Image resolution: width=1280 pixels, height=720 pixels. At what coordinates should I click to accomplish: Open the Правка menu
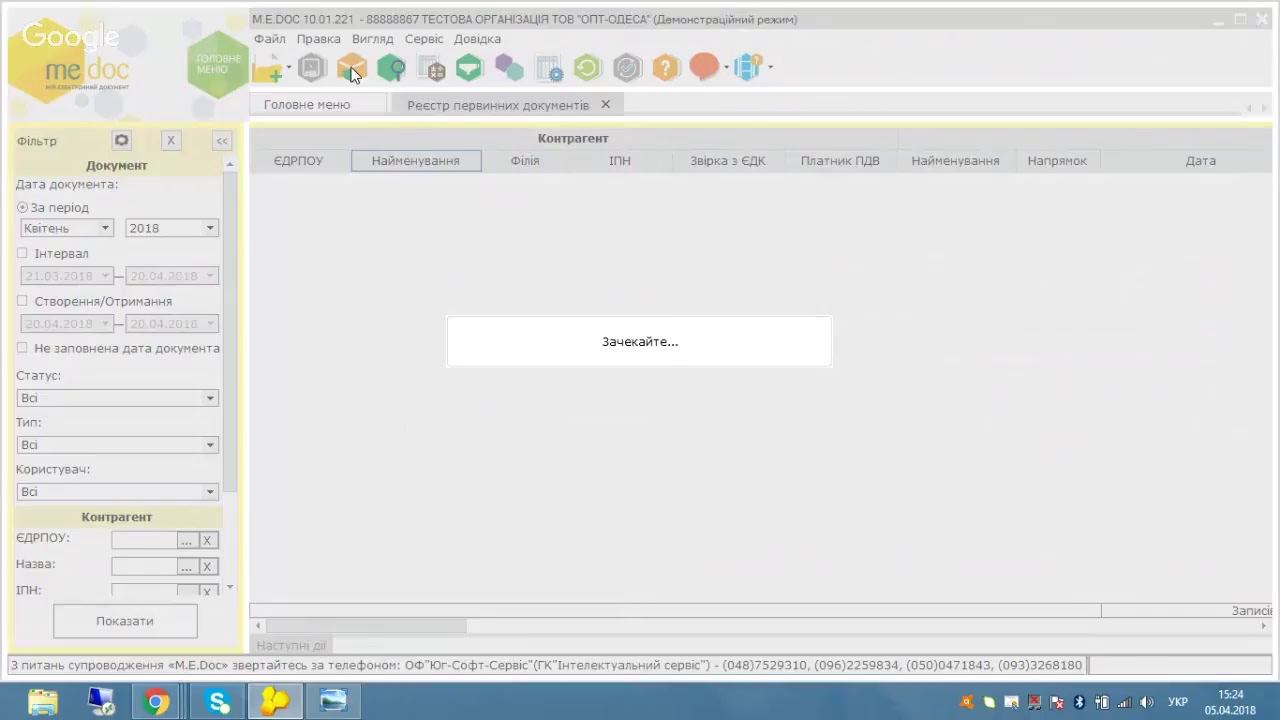318,39
